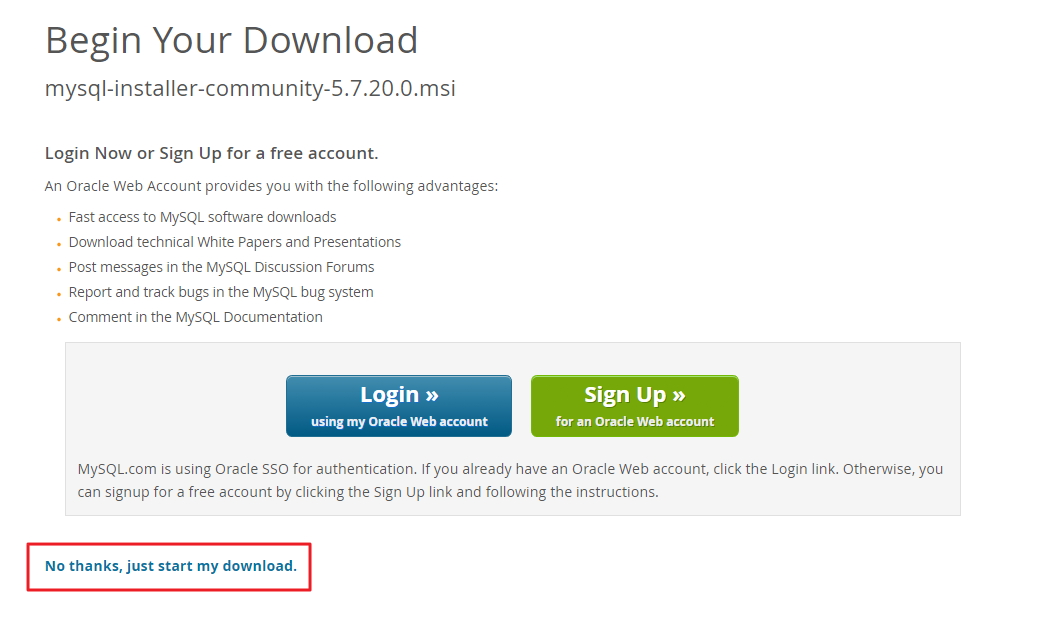Click the "for an Oracle Web account" caption
This screenshot has width=1064, height=634.
(634, 422)
